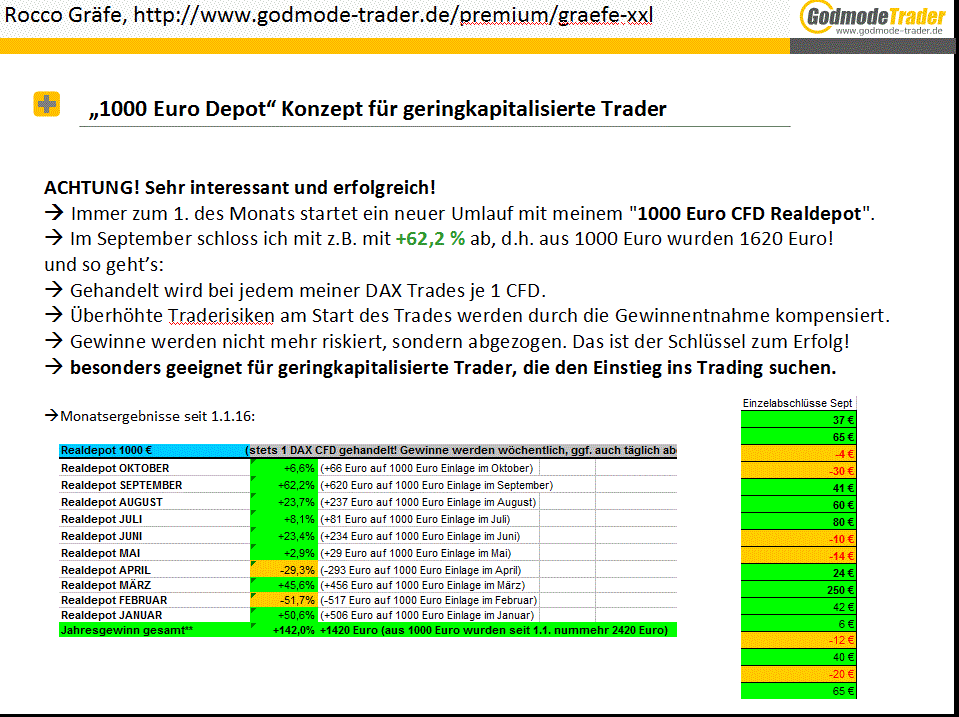This screenshot has height=717, width=959.
Task: Click the orange -14 € cell
Action: pos(798,556)
